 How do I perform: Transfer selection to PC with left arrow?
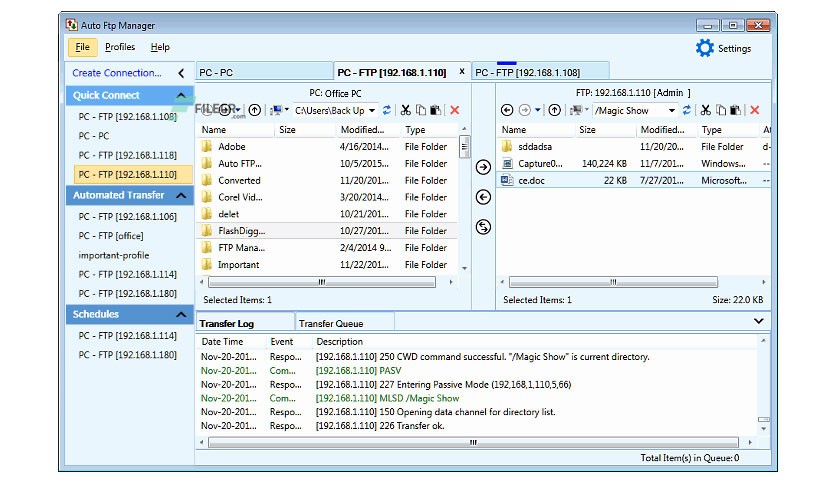tap(483, 197)
